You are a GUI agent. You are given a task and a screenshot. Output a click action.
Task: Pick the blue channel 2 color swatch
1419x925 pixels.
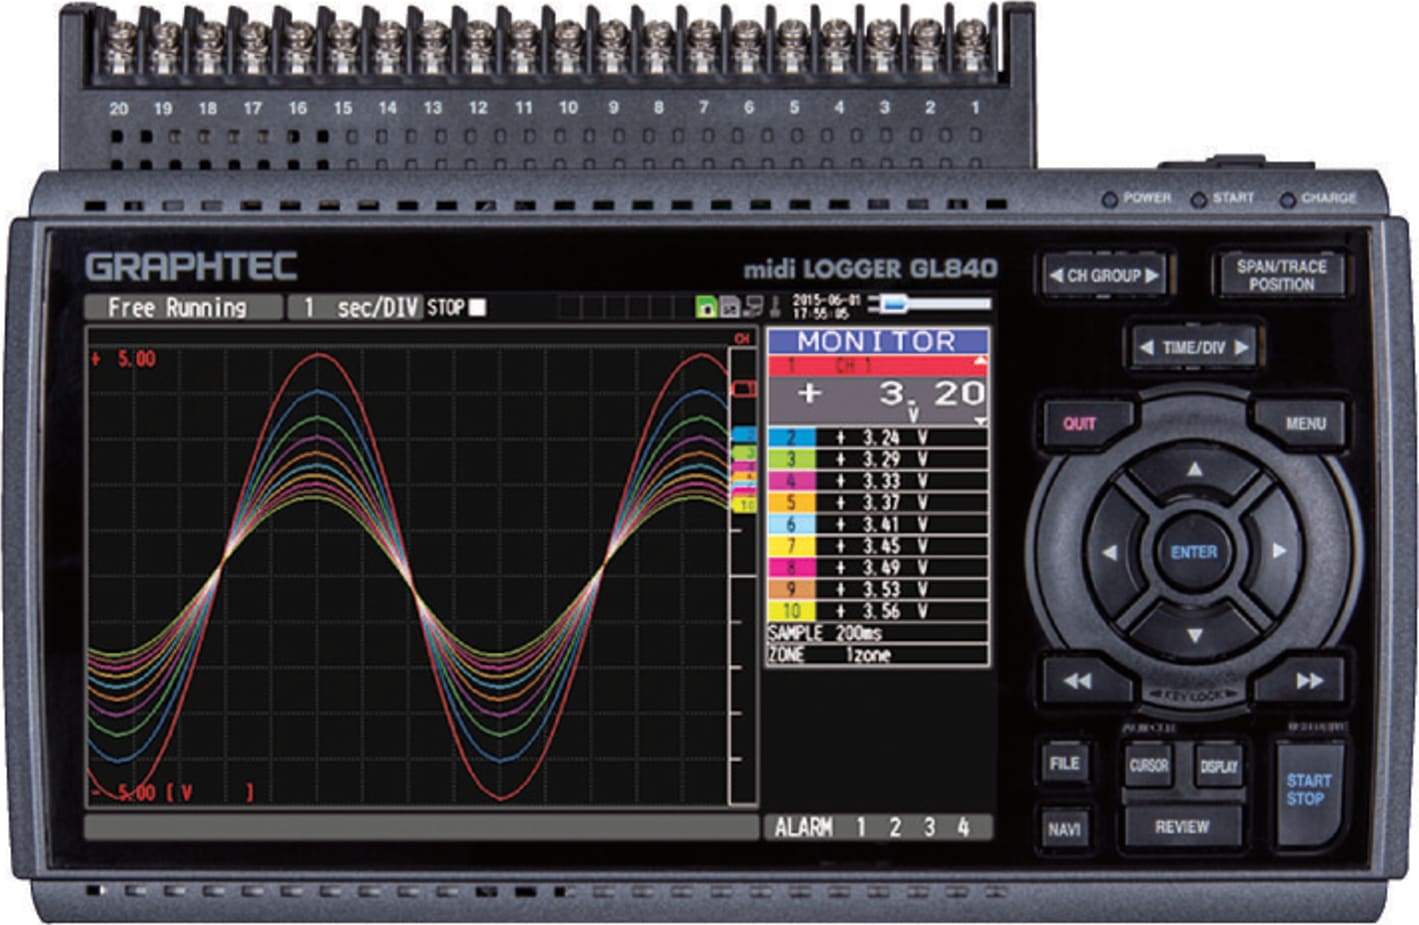(x=791, y=437)
